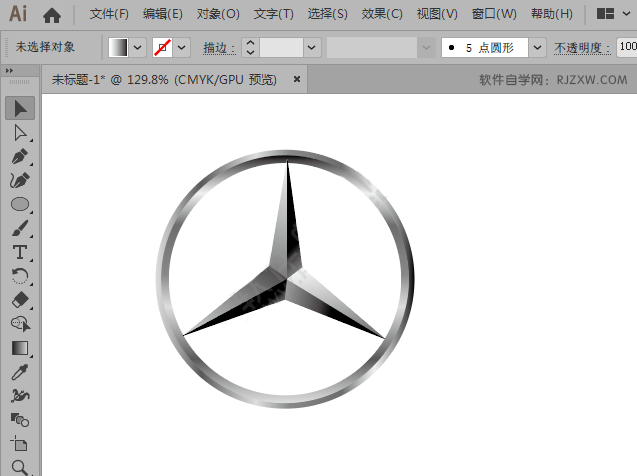Select the Curvature tool

(20, 181)
